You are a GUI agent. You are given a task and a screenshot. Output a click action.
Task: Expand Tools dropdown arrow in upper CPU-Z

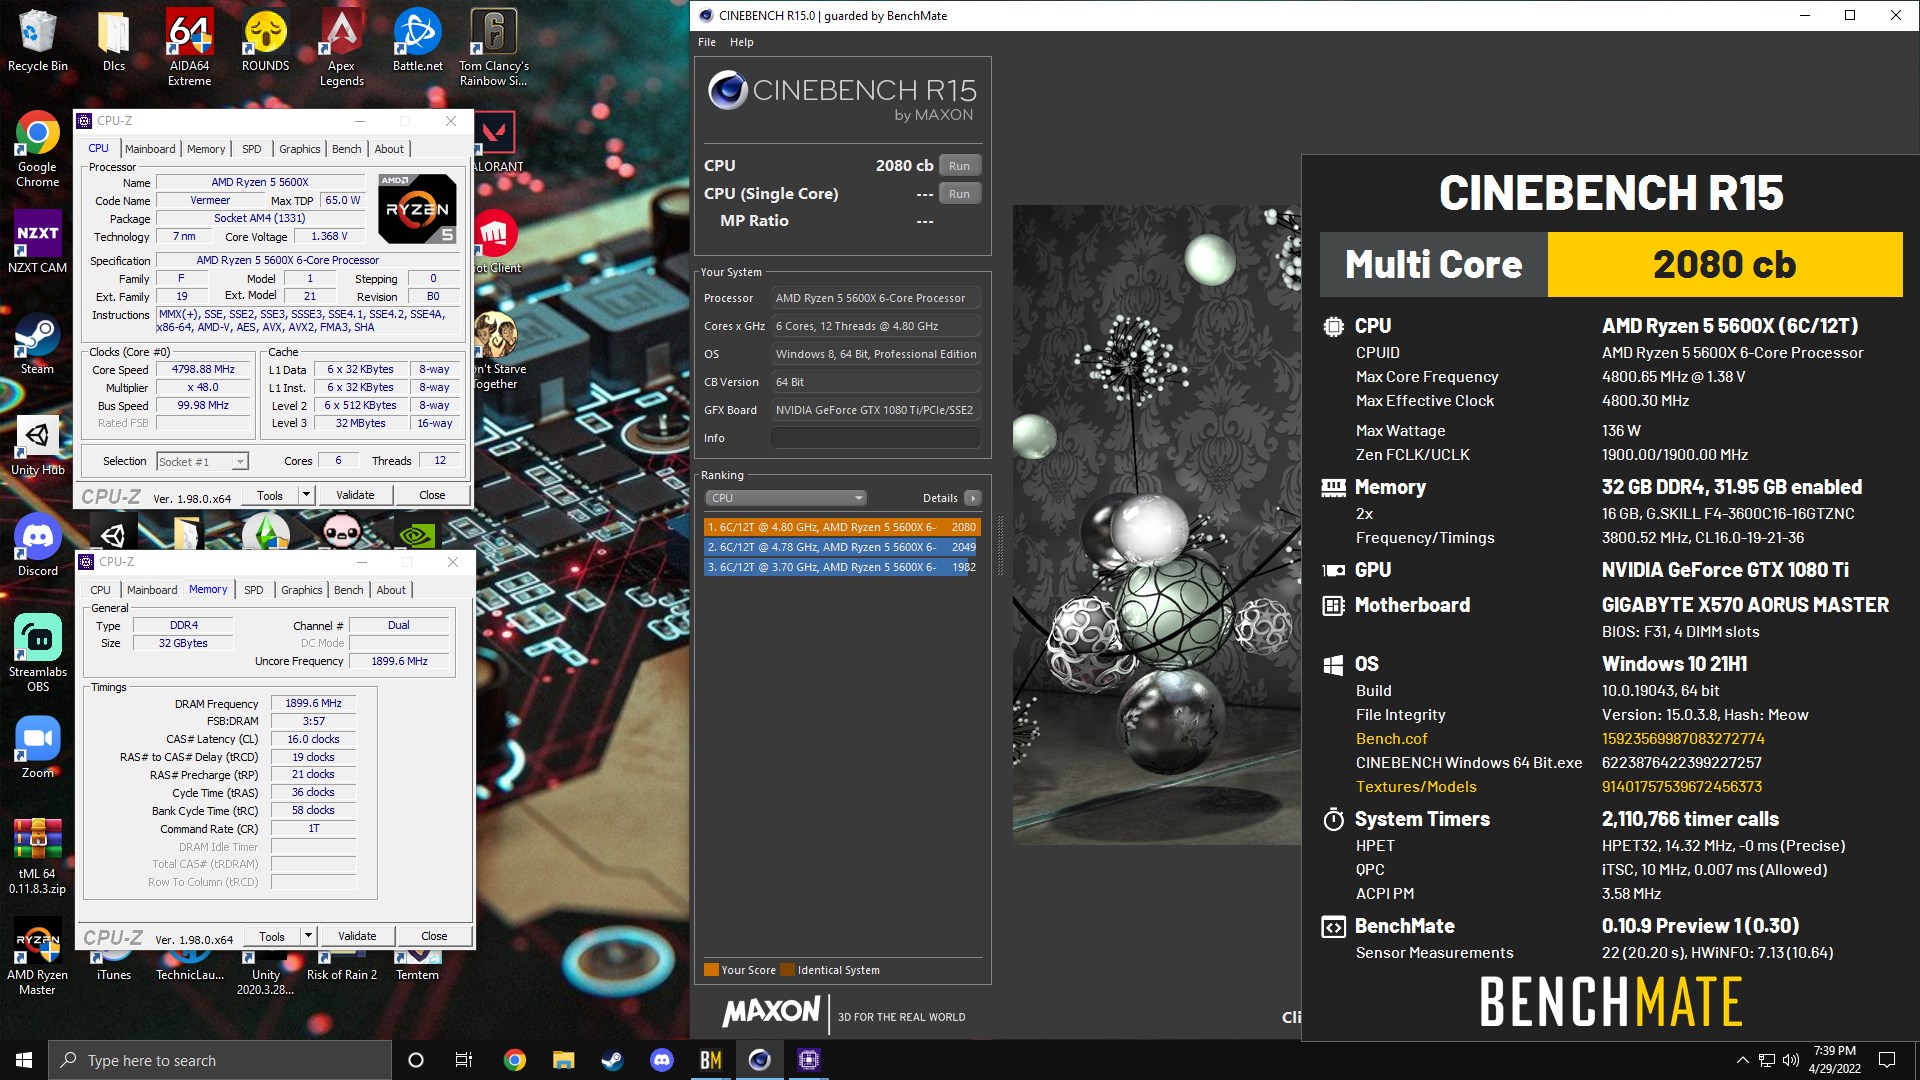pos(307,495)
